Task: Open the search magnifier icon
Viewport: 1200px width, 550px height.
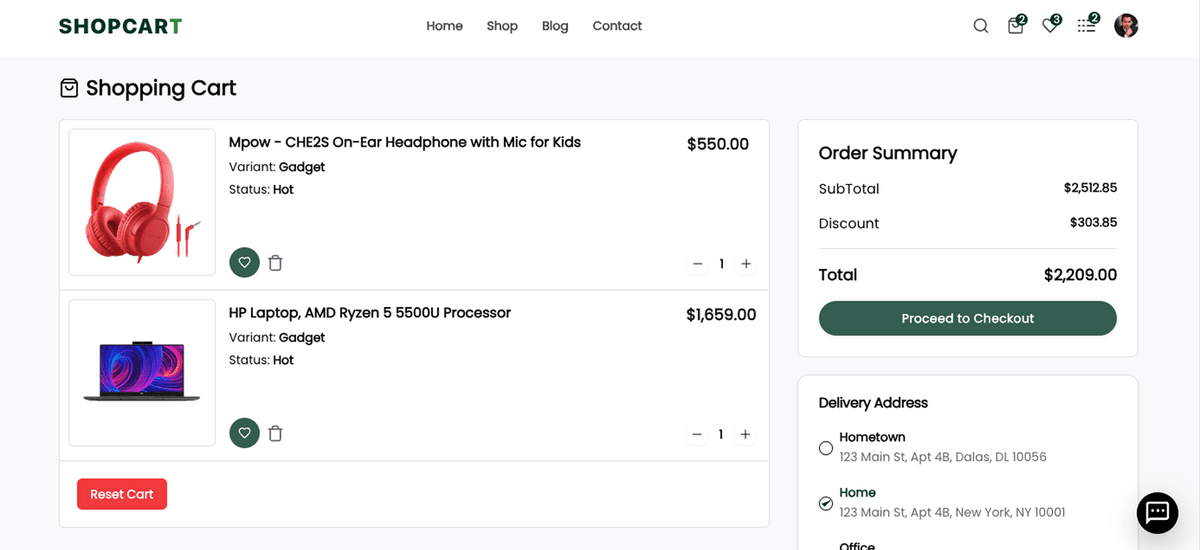Action: [981, 26]
